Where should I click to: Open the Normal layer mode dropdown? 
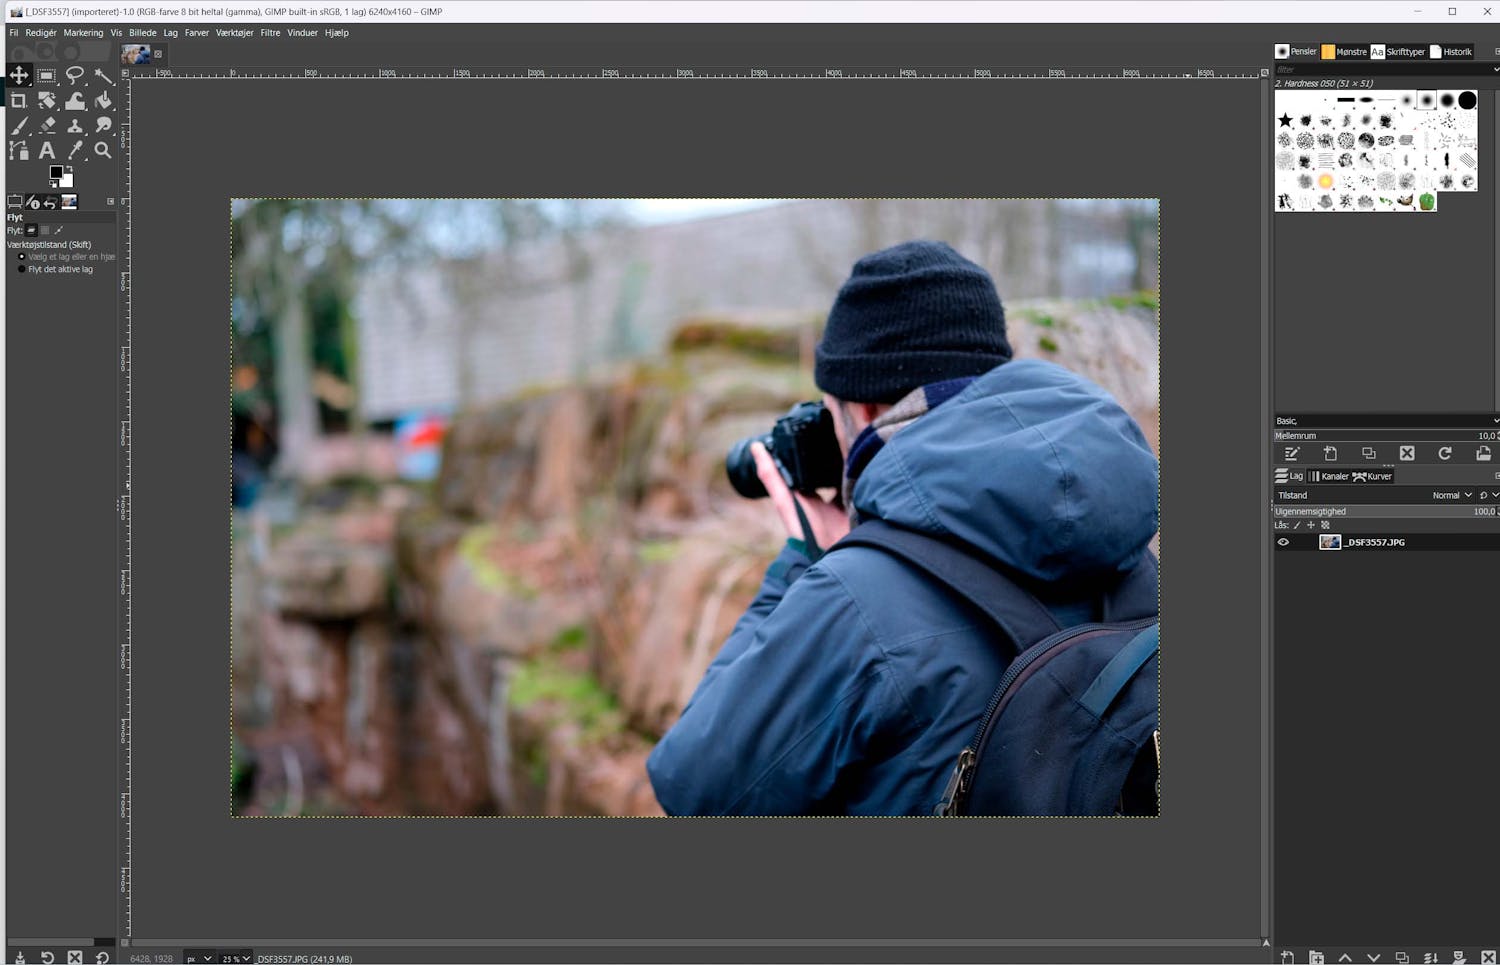click(x=1452, y=495)
